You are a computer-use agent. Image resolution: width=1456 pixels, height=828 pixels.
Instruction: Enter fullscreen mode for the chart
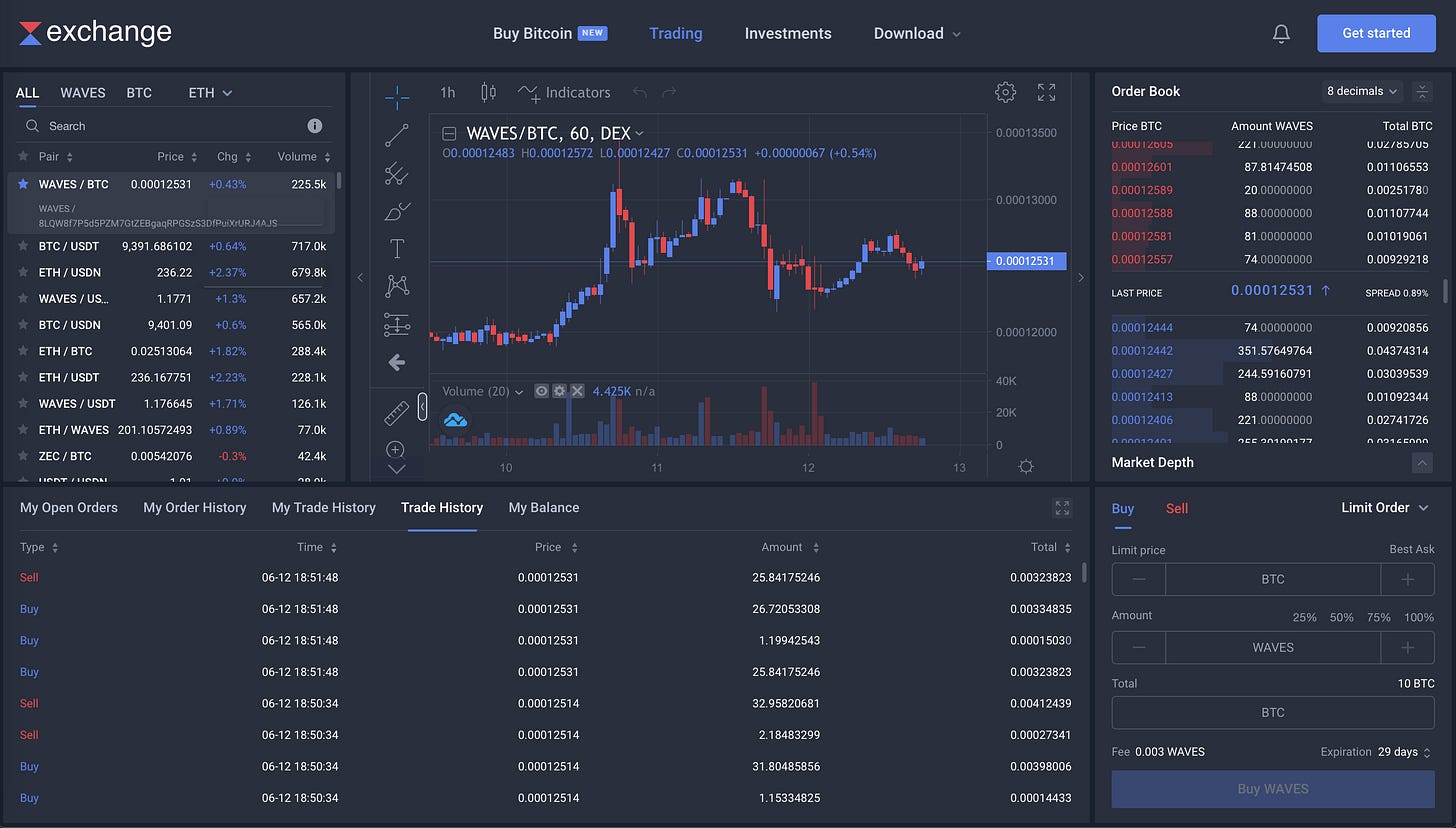click(x=1046, y=92)
